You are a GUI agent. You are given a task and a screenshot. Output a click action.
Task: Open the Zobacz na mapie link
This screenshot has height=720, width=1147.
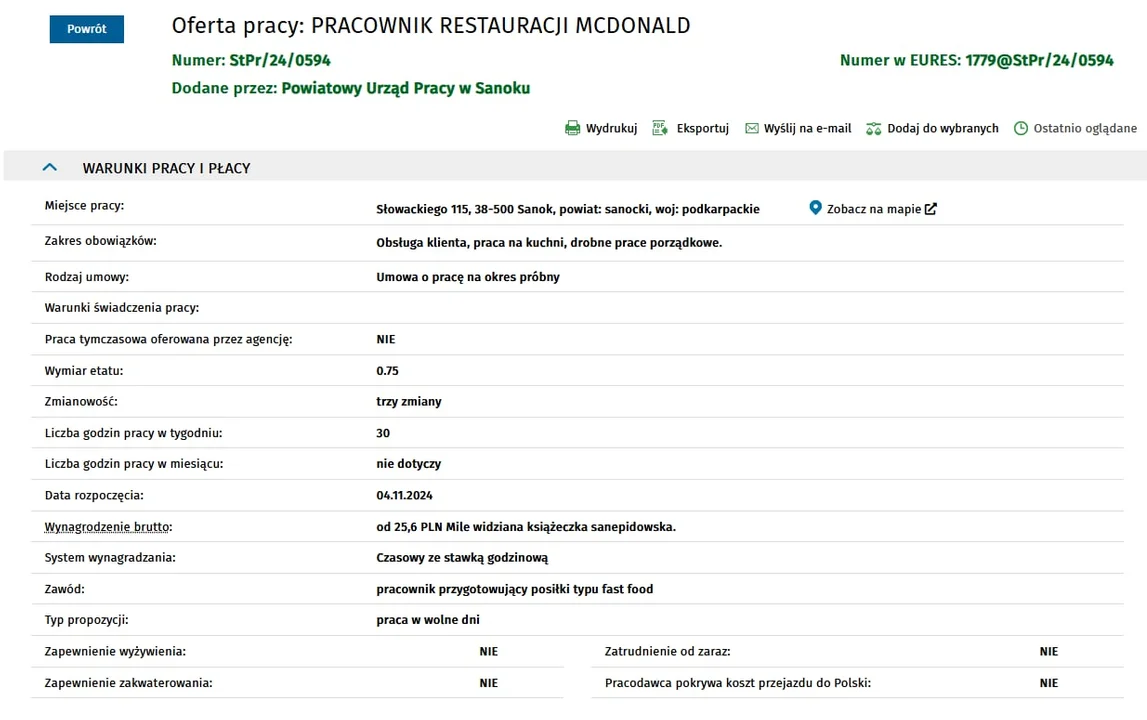[x=873, y=209]
